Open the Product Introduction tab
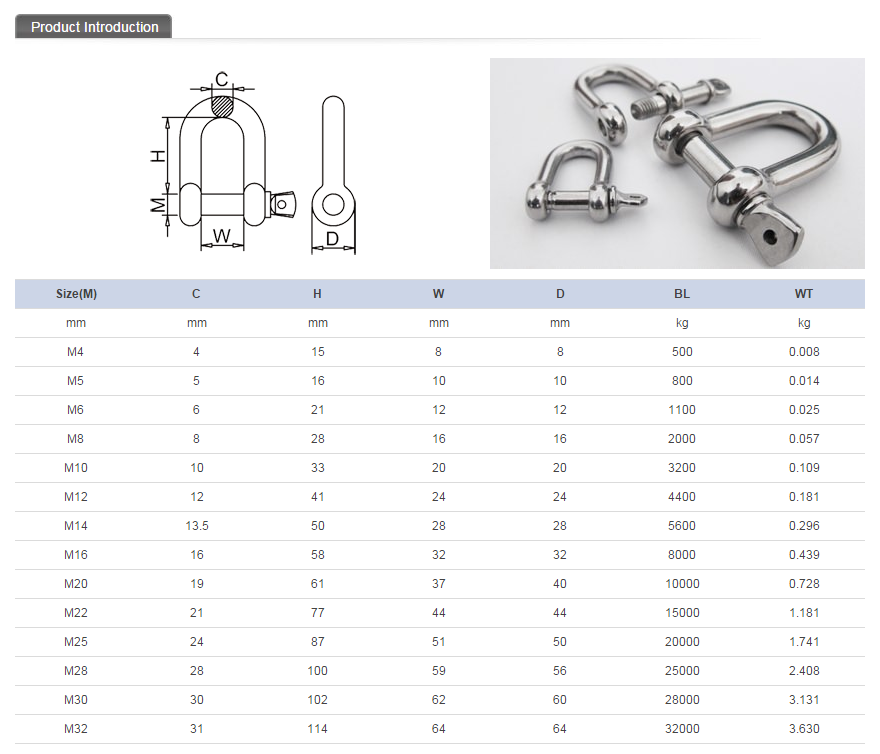Image resolution: width=880 pixels, height=754 pixels. 94,26
